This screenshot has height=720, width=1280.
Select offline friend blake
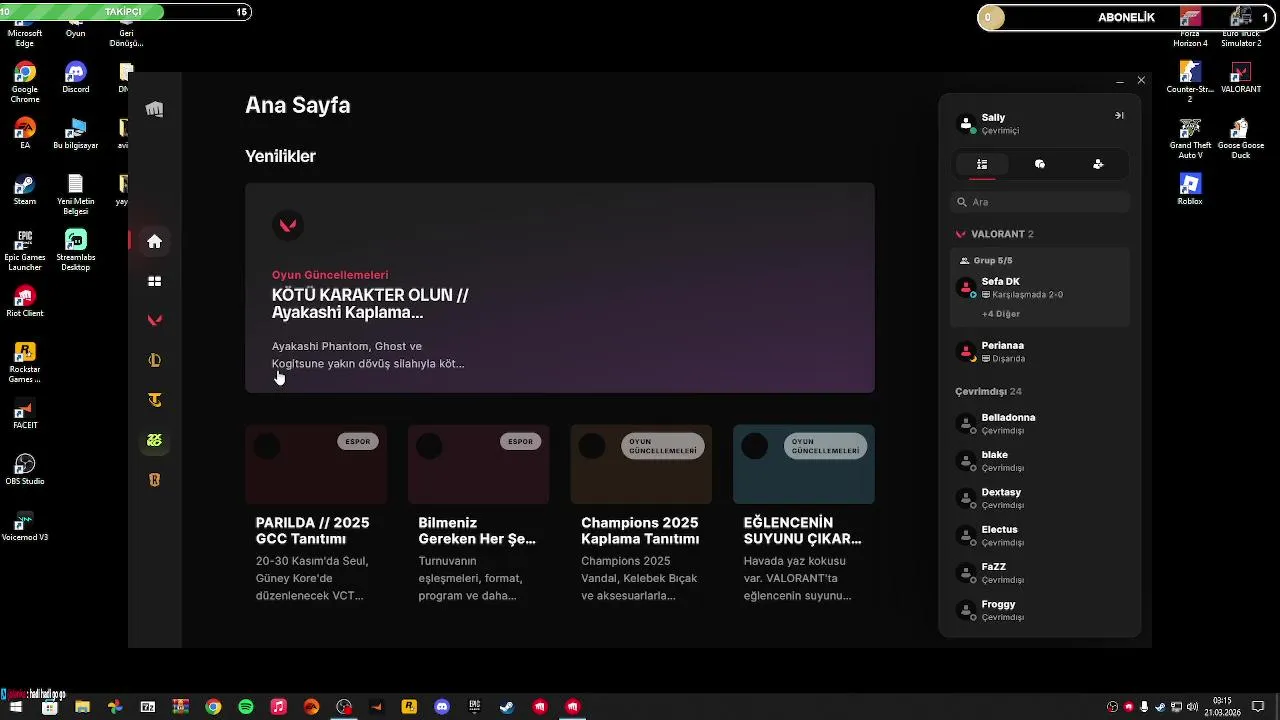(1040, 461)
